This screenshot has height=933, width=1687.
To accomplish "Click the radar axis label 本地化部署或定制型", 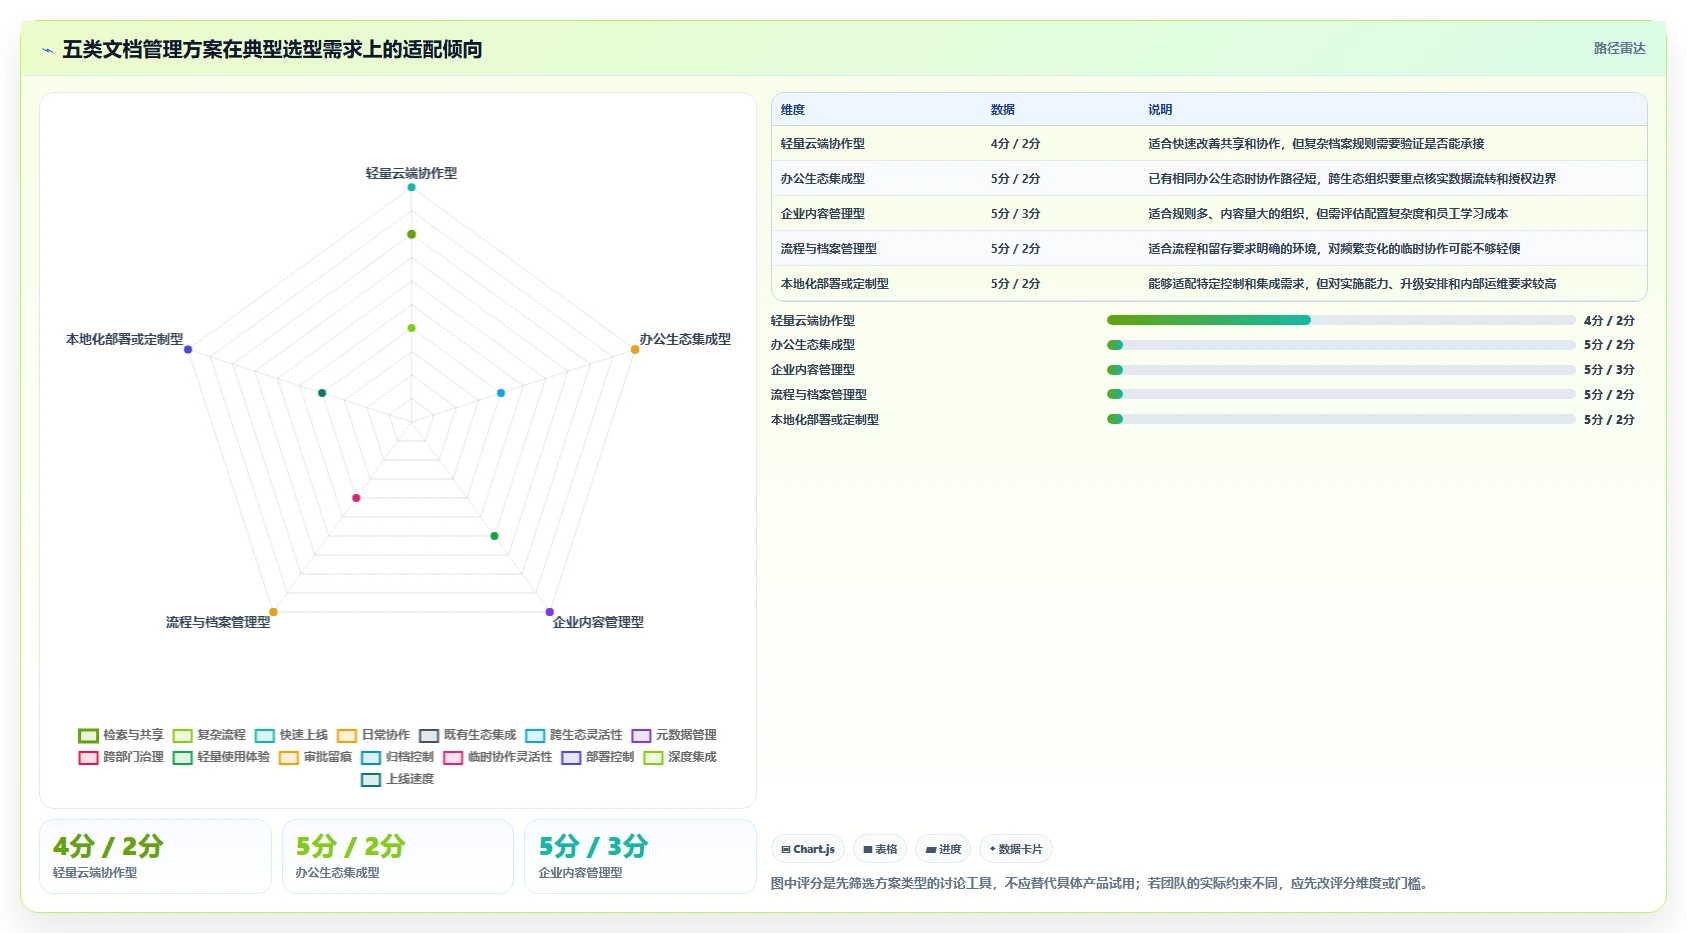I will point(125,339).
